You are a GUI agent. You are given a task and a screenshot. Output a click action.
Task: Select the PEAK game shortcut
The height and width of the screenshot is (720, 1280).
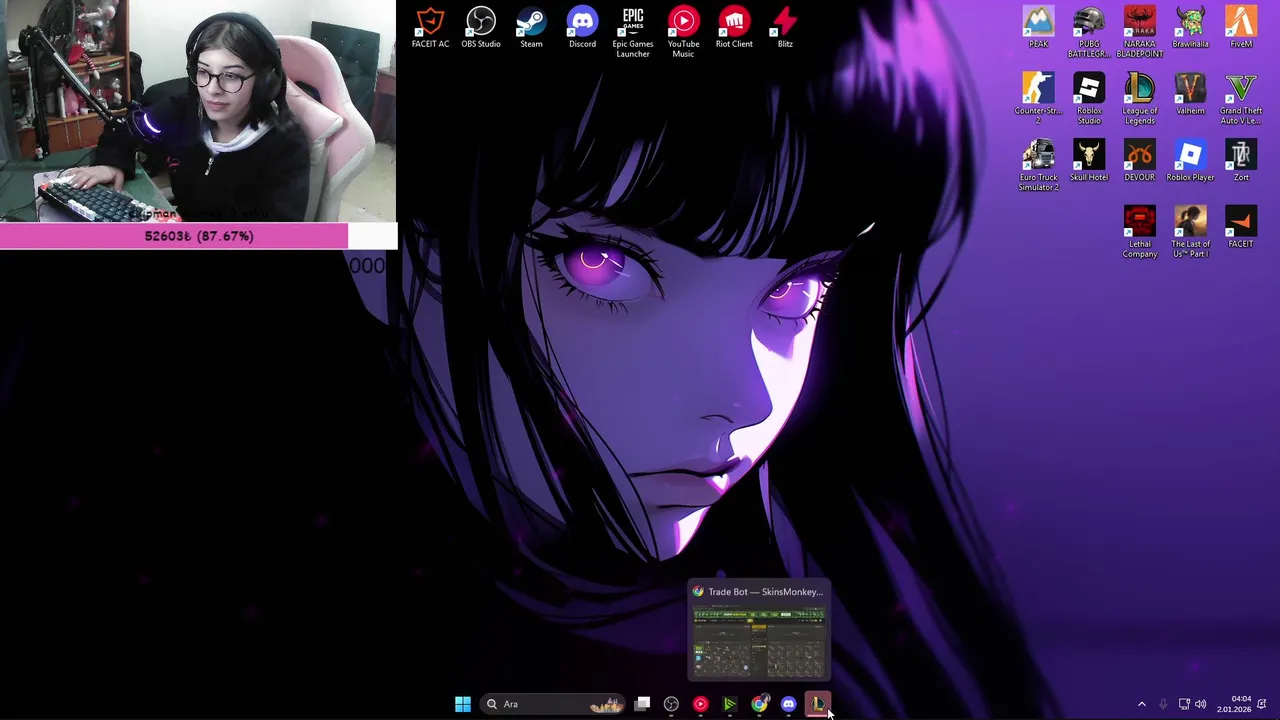[1038, 27]
